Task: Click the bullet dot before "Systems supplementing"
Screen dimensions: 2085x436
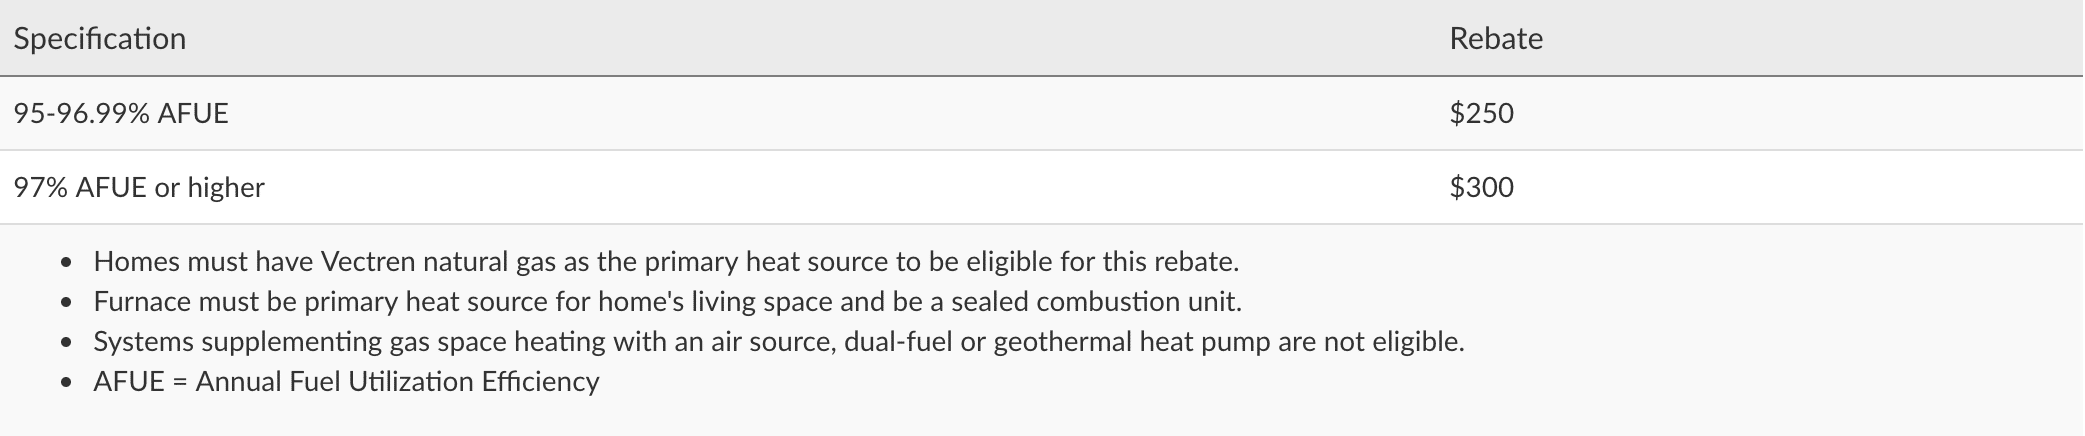Action: coord(66,343)
